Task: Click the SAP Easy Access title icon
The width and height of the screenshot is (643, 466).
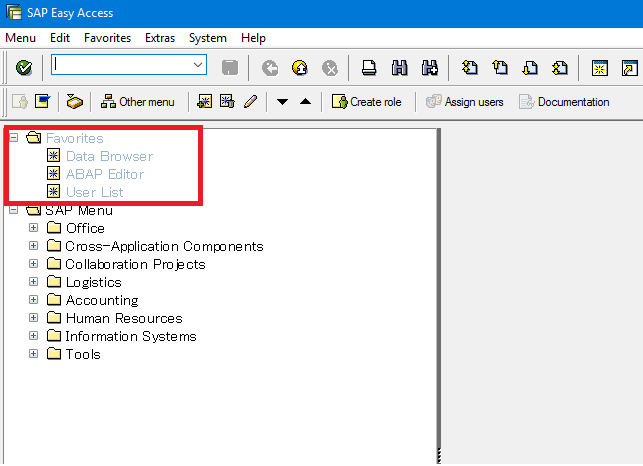Action: tap(14, 12)
